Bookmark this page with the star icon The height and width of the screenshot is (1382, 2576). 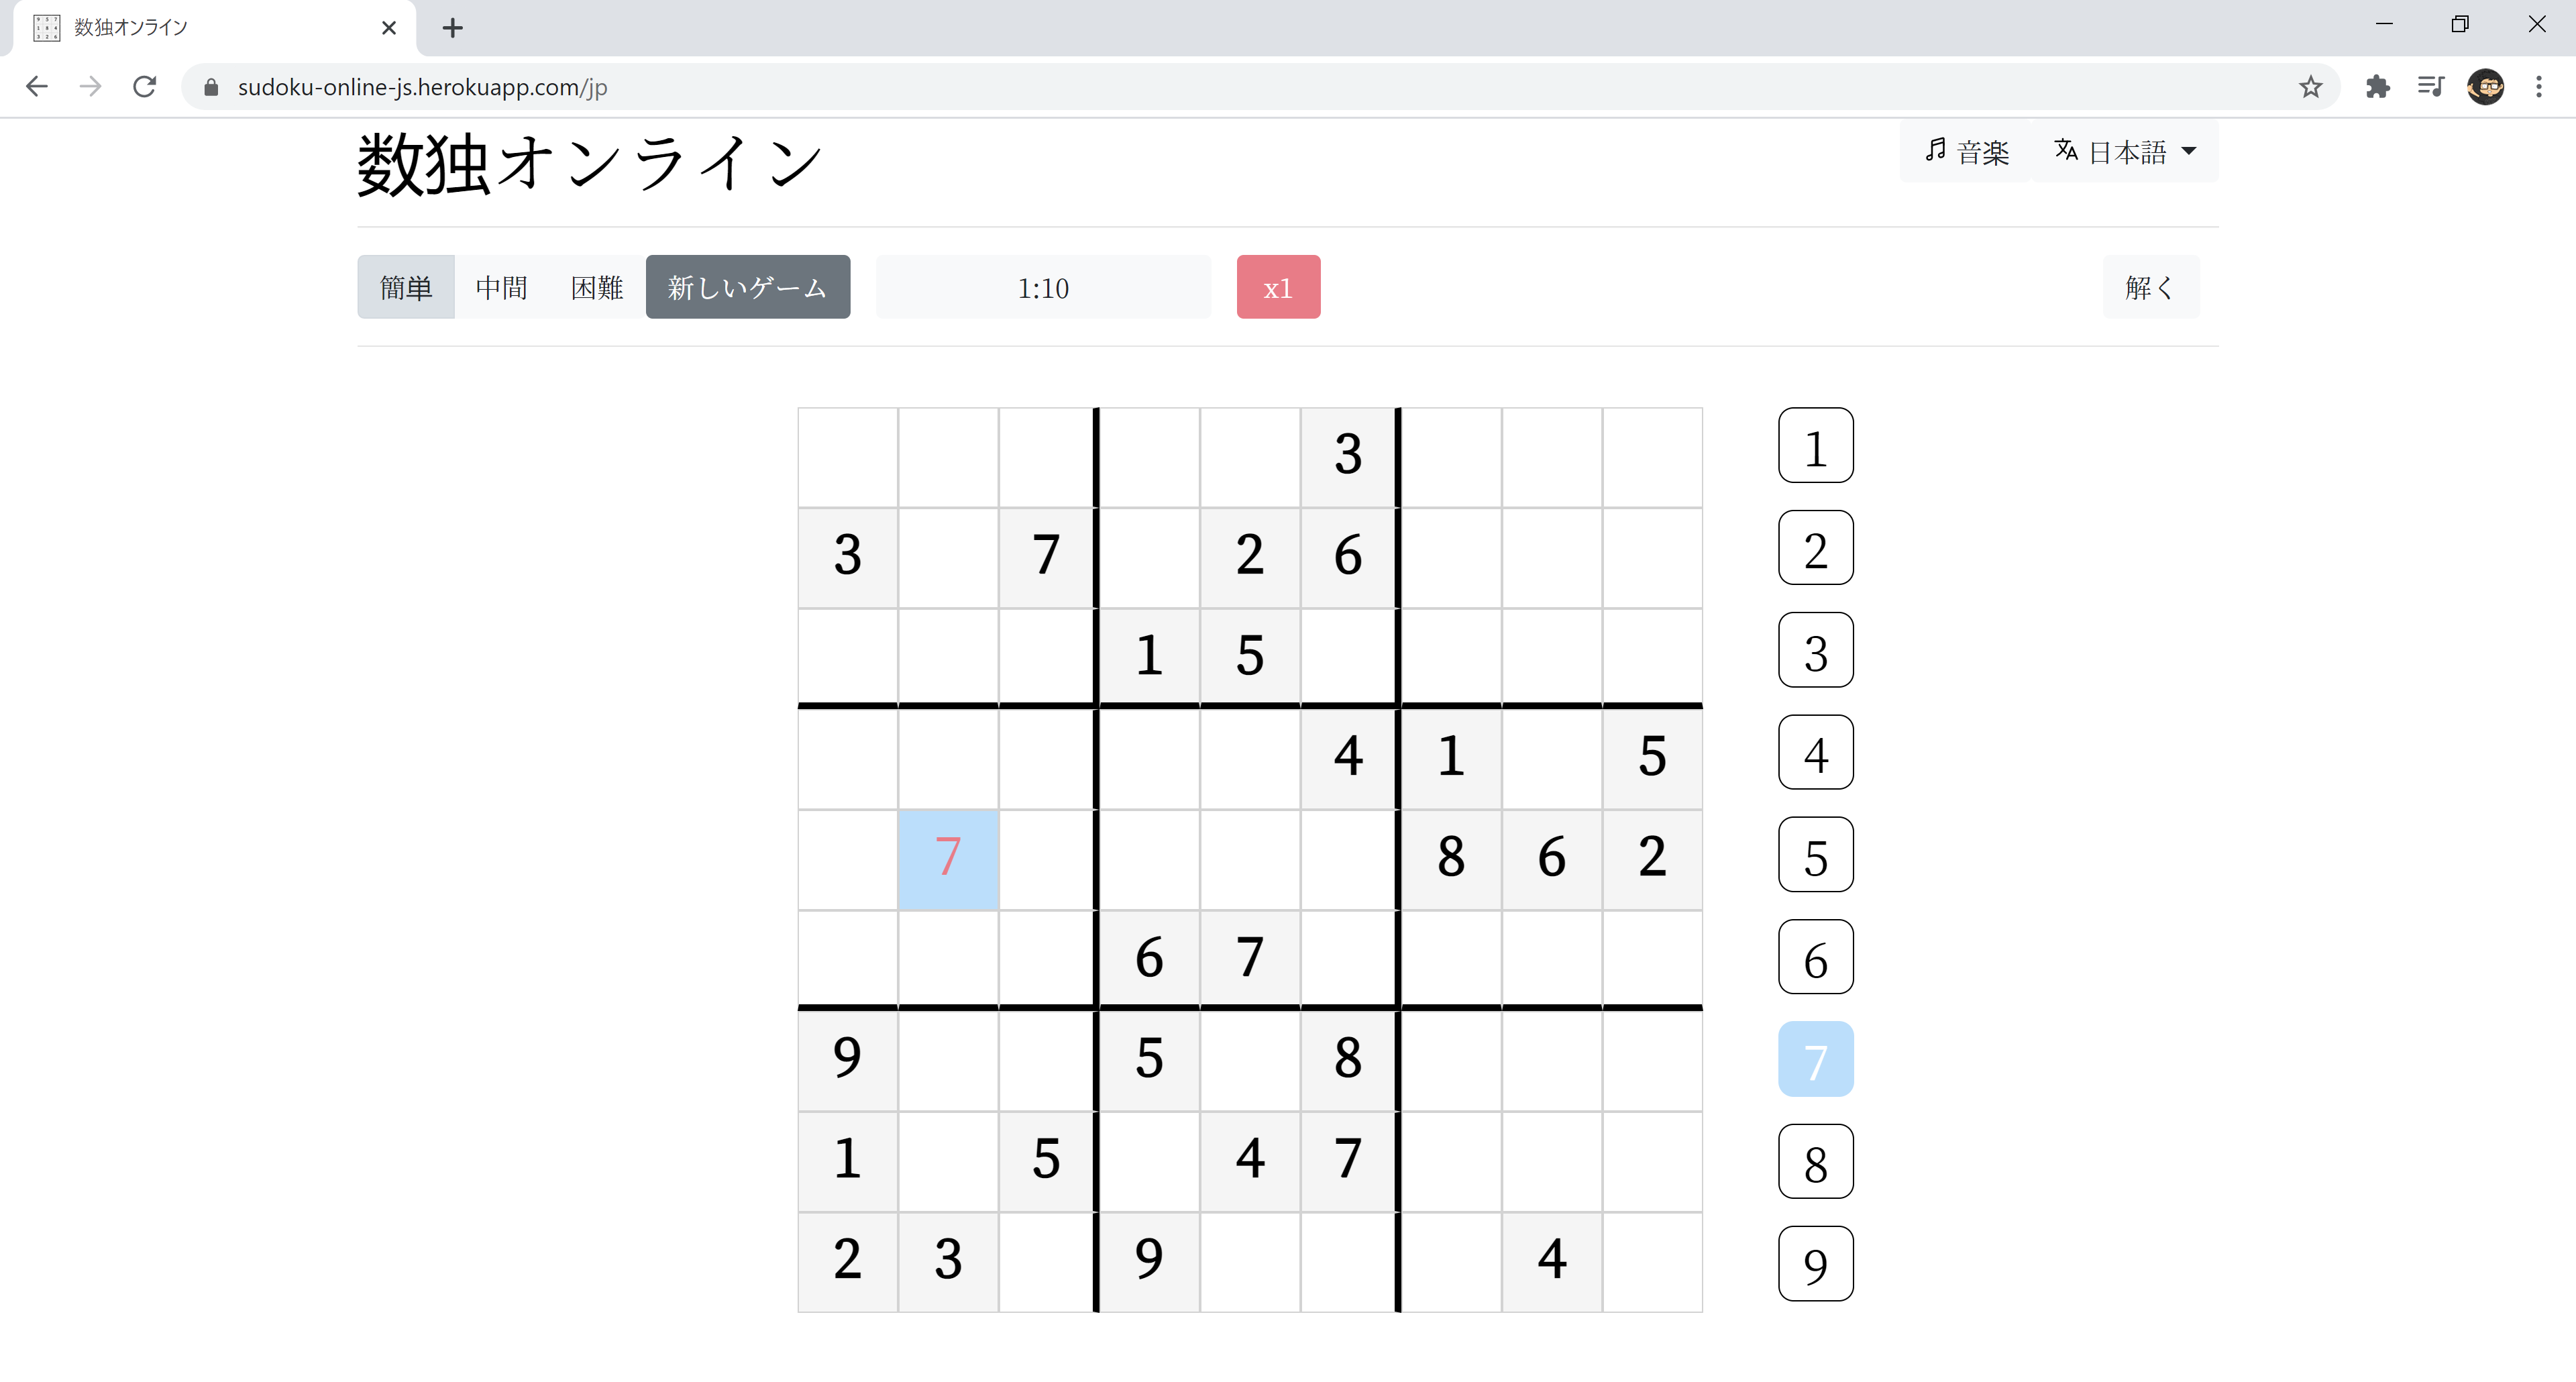click(x=2310, y=87)
